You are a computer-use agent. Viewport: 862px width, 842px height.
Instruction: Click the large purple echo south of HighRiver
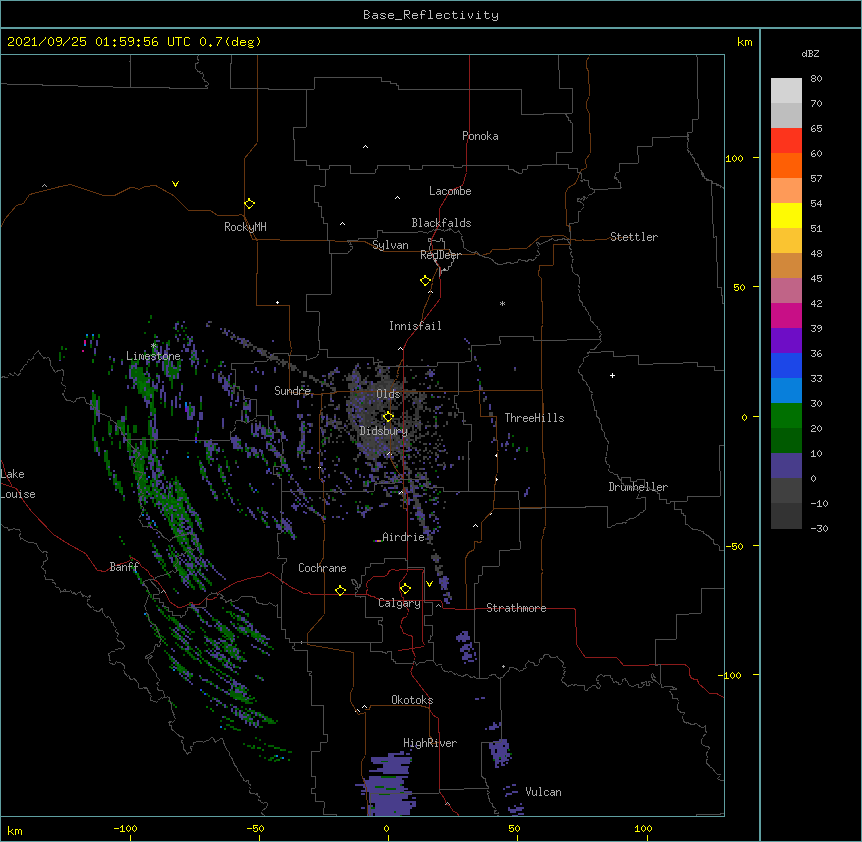click(389, 786)
